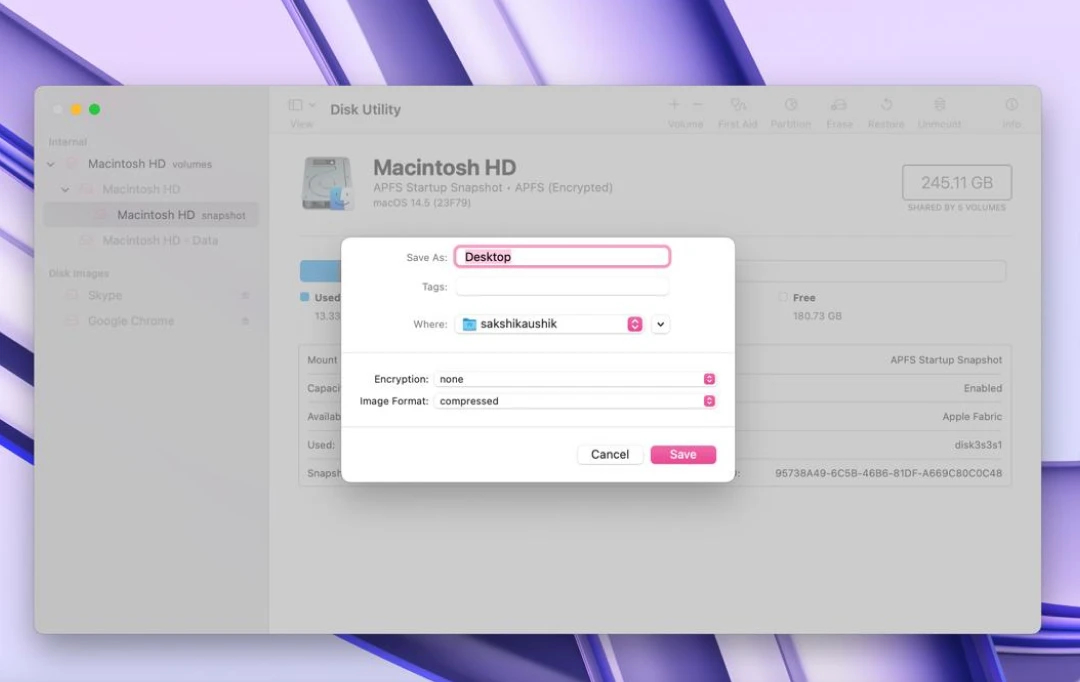Click the add Volume plus icon
Viewport: 1080px width, 682px height.
click(674, 104)
